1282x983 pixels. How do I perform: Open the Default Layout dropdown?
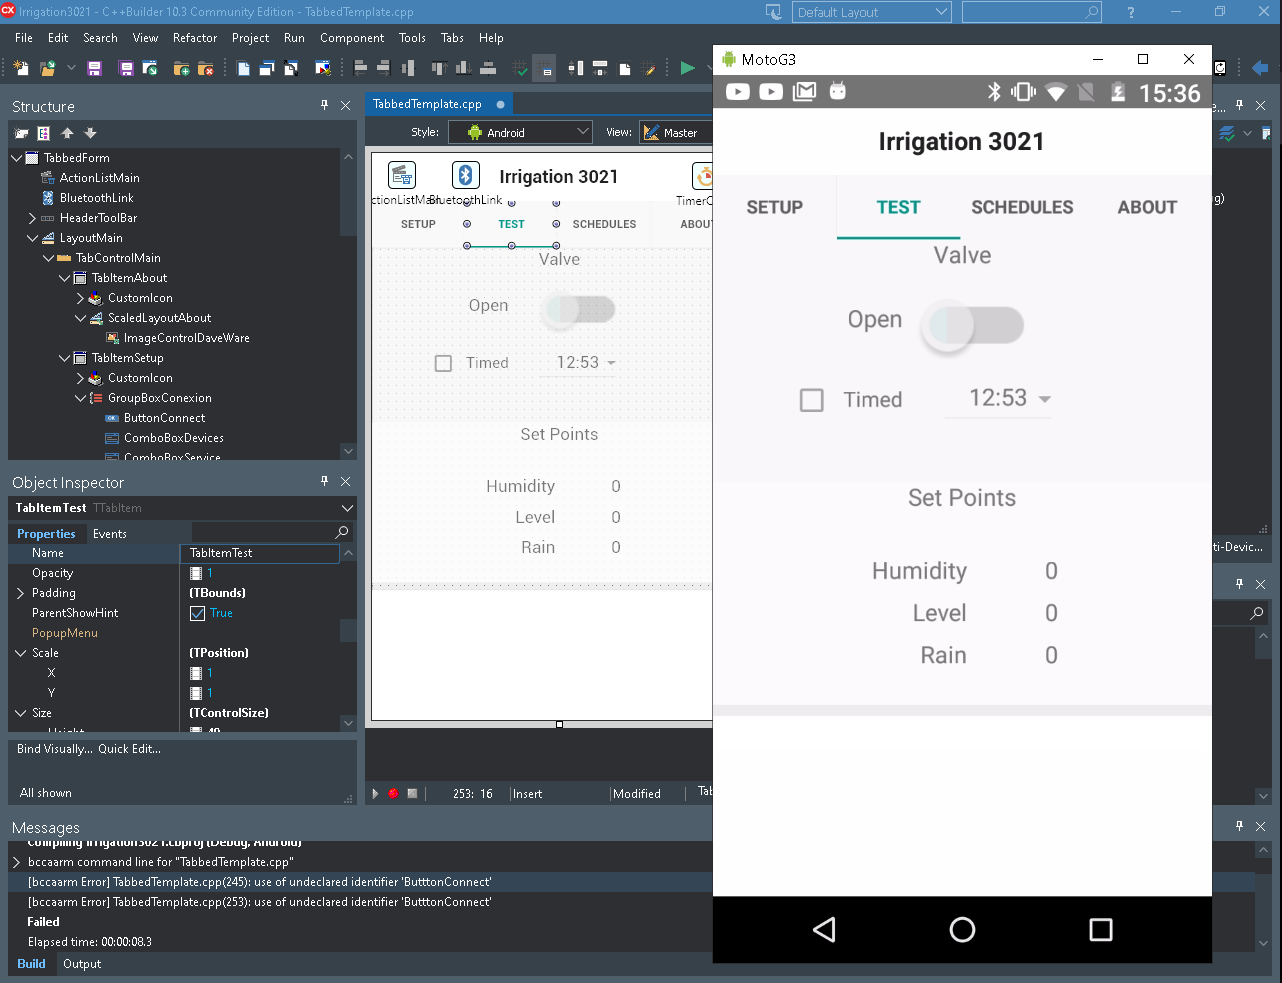pos(872,12)
